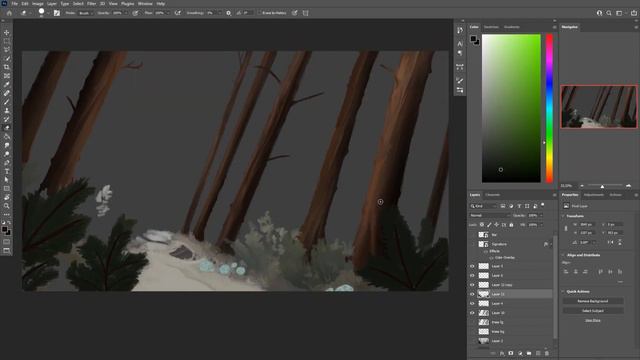Hide Layer 10 with its eye icon
Viewport: 640px width, 360px height.
point(472,313)
